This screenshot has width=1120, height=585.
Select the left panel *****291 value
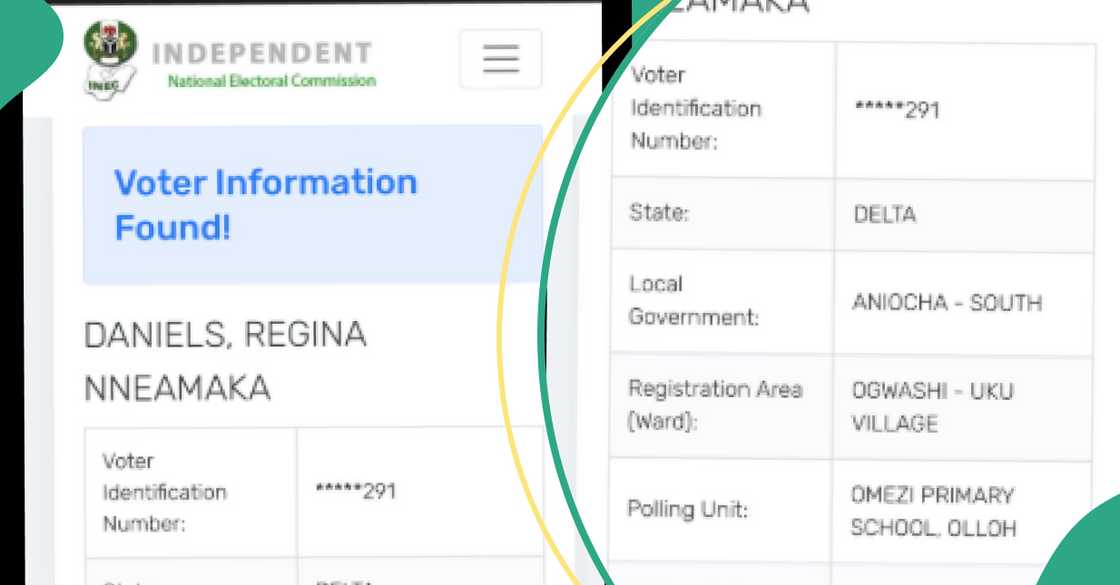pos(356,491)
